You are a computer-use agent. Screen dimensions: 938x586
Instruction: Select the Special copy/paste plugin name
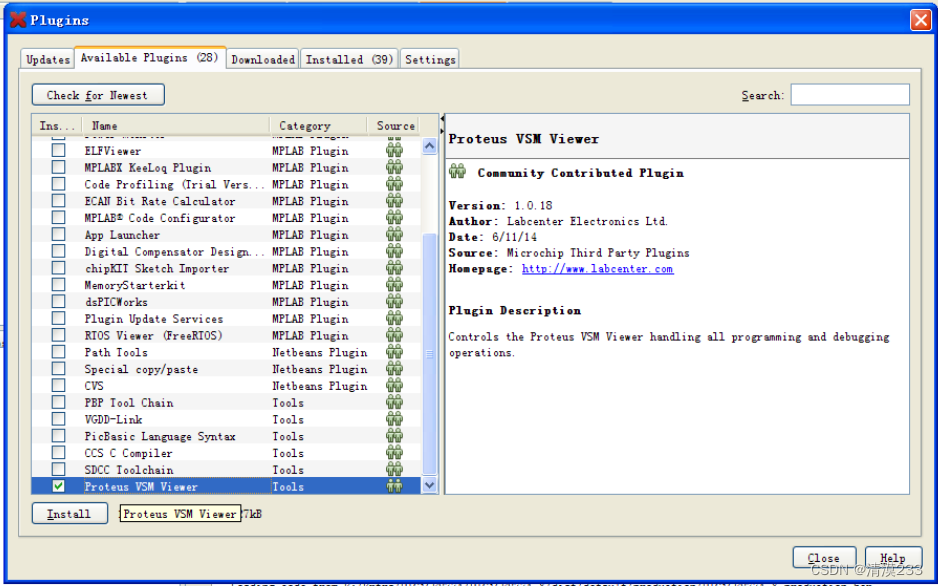click(141, 369)
